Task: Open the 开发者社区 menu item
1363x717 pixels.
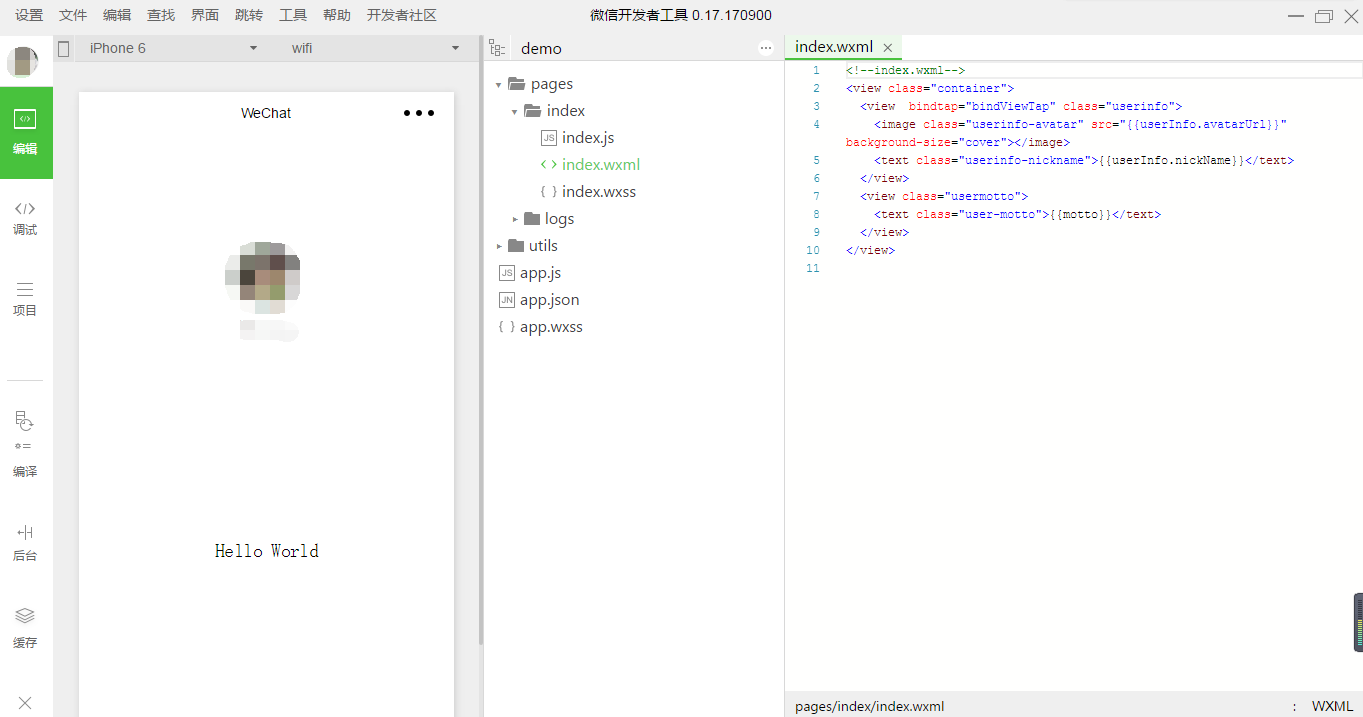Action: pyautogui.click(x=401, y=15)
